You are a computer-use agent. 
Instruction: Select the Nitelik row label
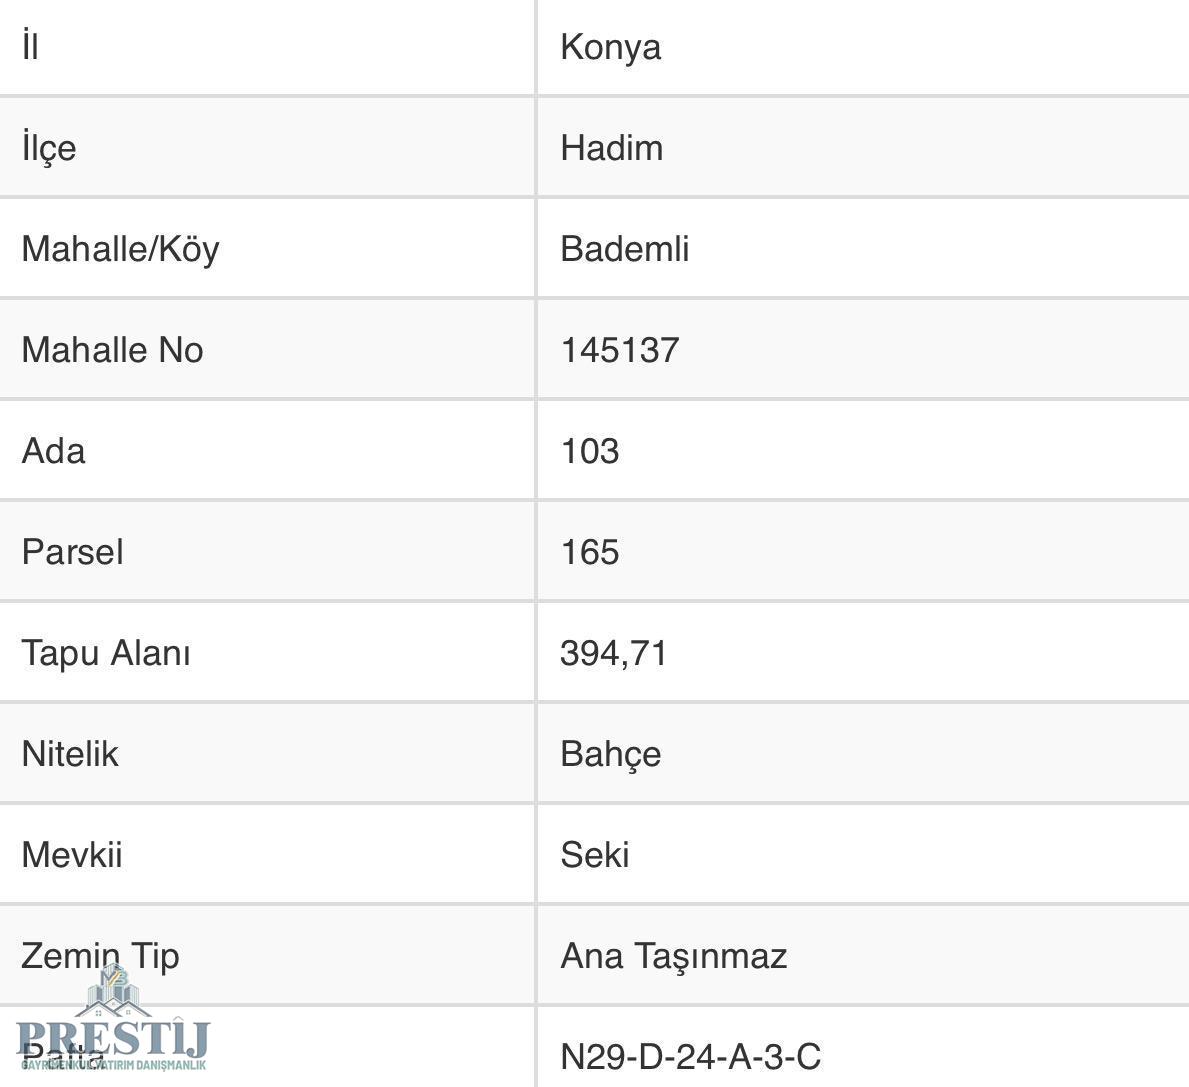pyautogui.click(x=70, y=754)
